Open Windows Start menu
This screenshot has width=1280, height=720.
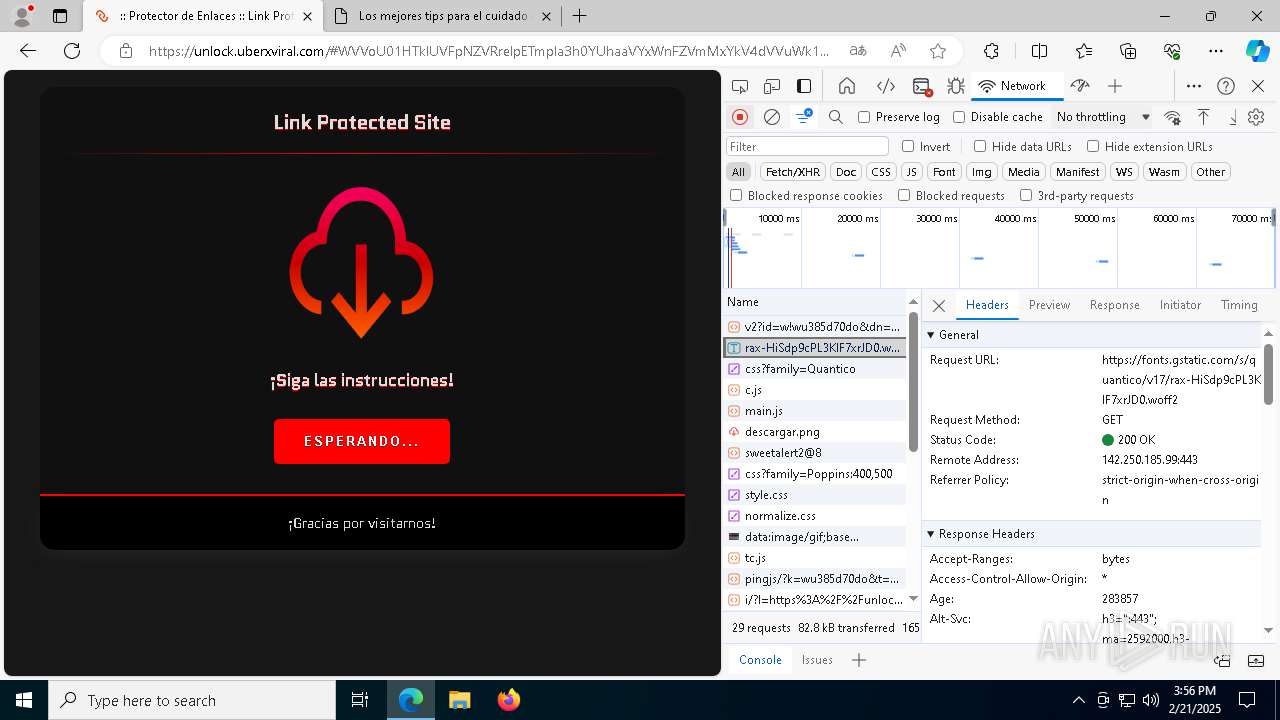[x=24, y=700]
